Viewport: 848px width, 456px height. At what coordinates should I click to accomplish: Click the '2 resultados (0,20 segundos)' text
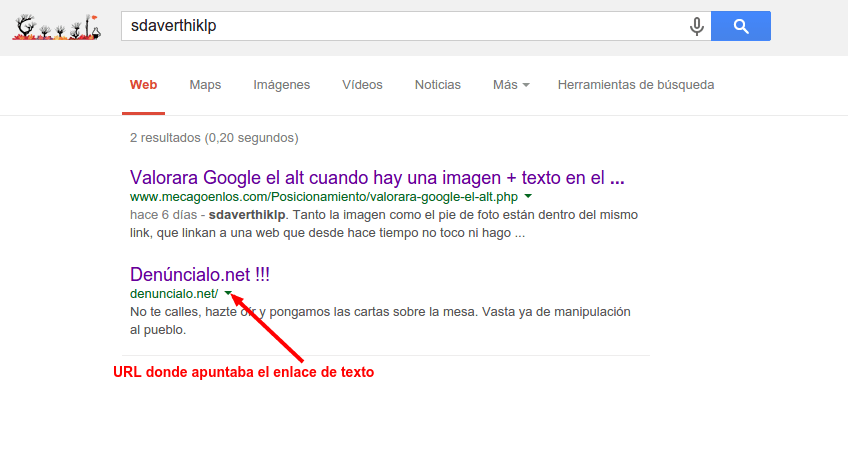tap(214, 138)
